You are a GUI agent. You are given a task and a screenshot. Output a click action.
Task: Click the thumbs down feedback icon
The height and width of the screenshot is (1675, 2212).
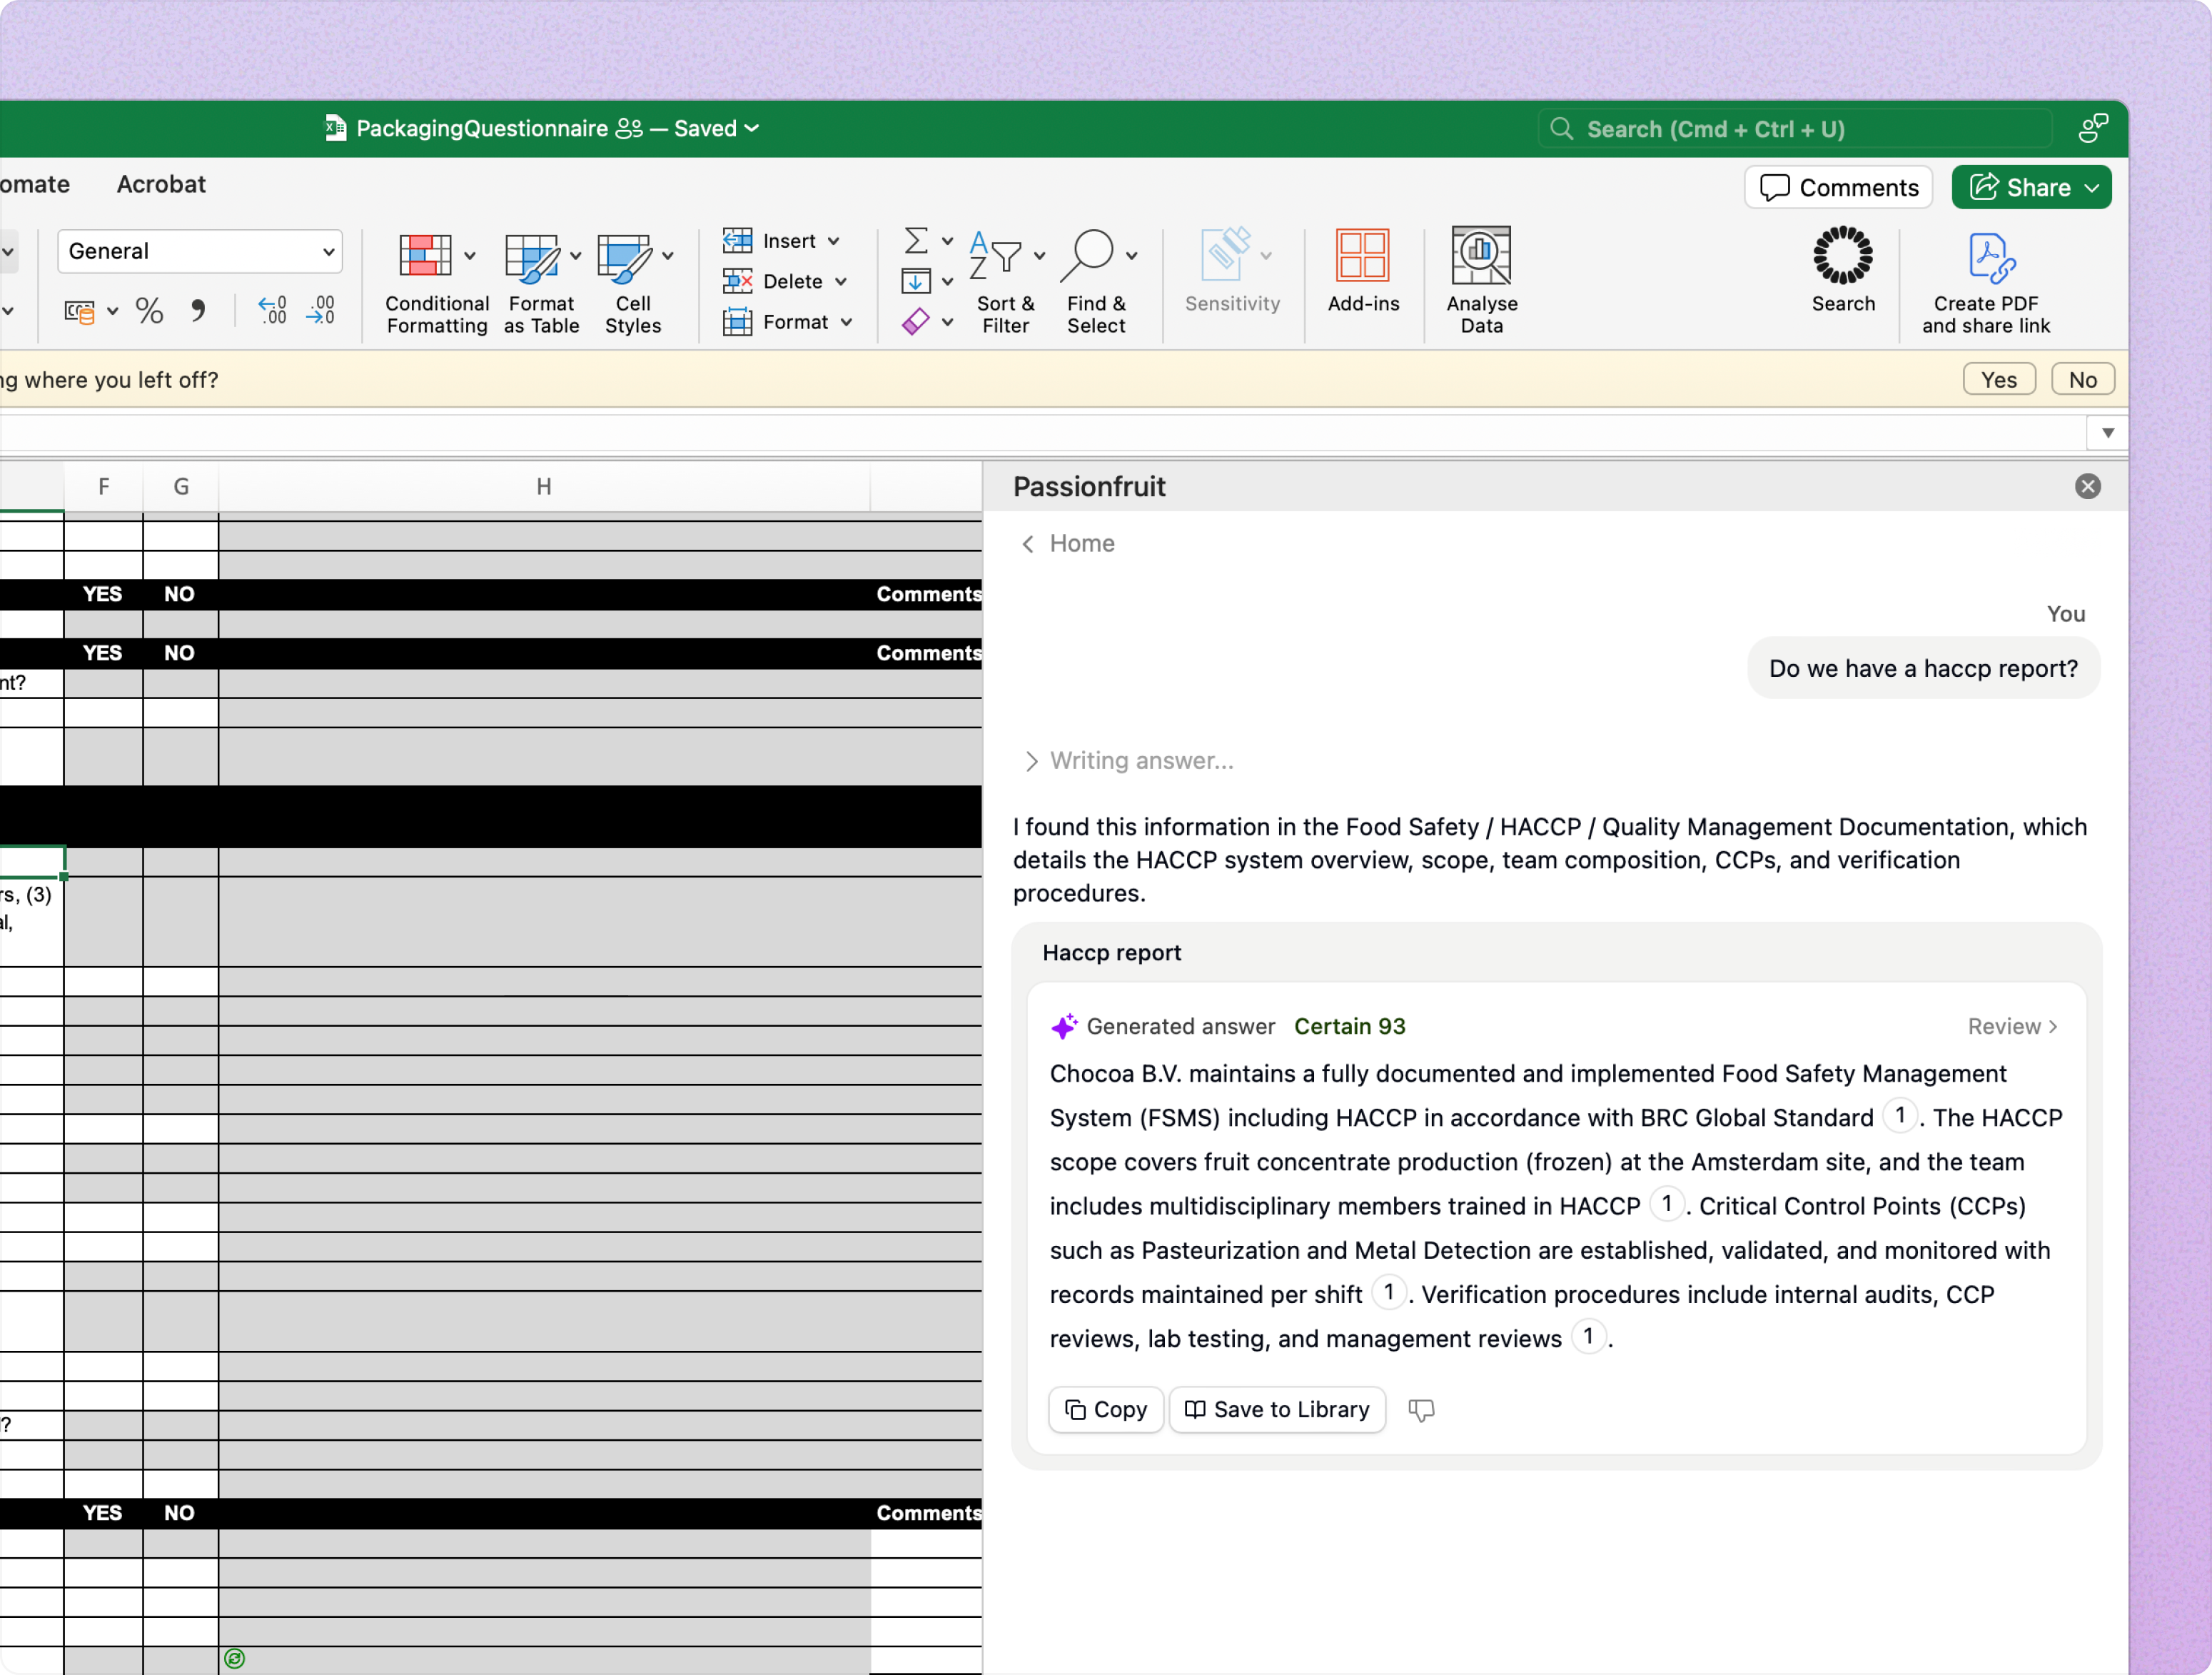tap(1421, 1410)
